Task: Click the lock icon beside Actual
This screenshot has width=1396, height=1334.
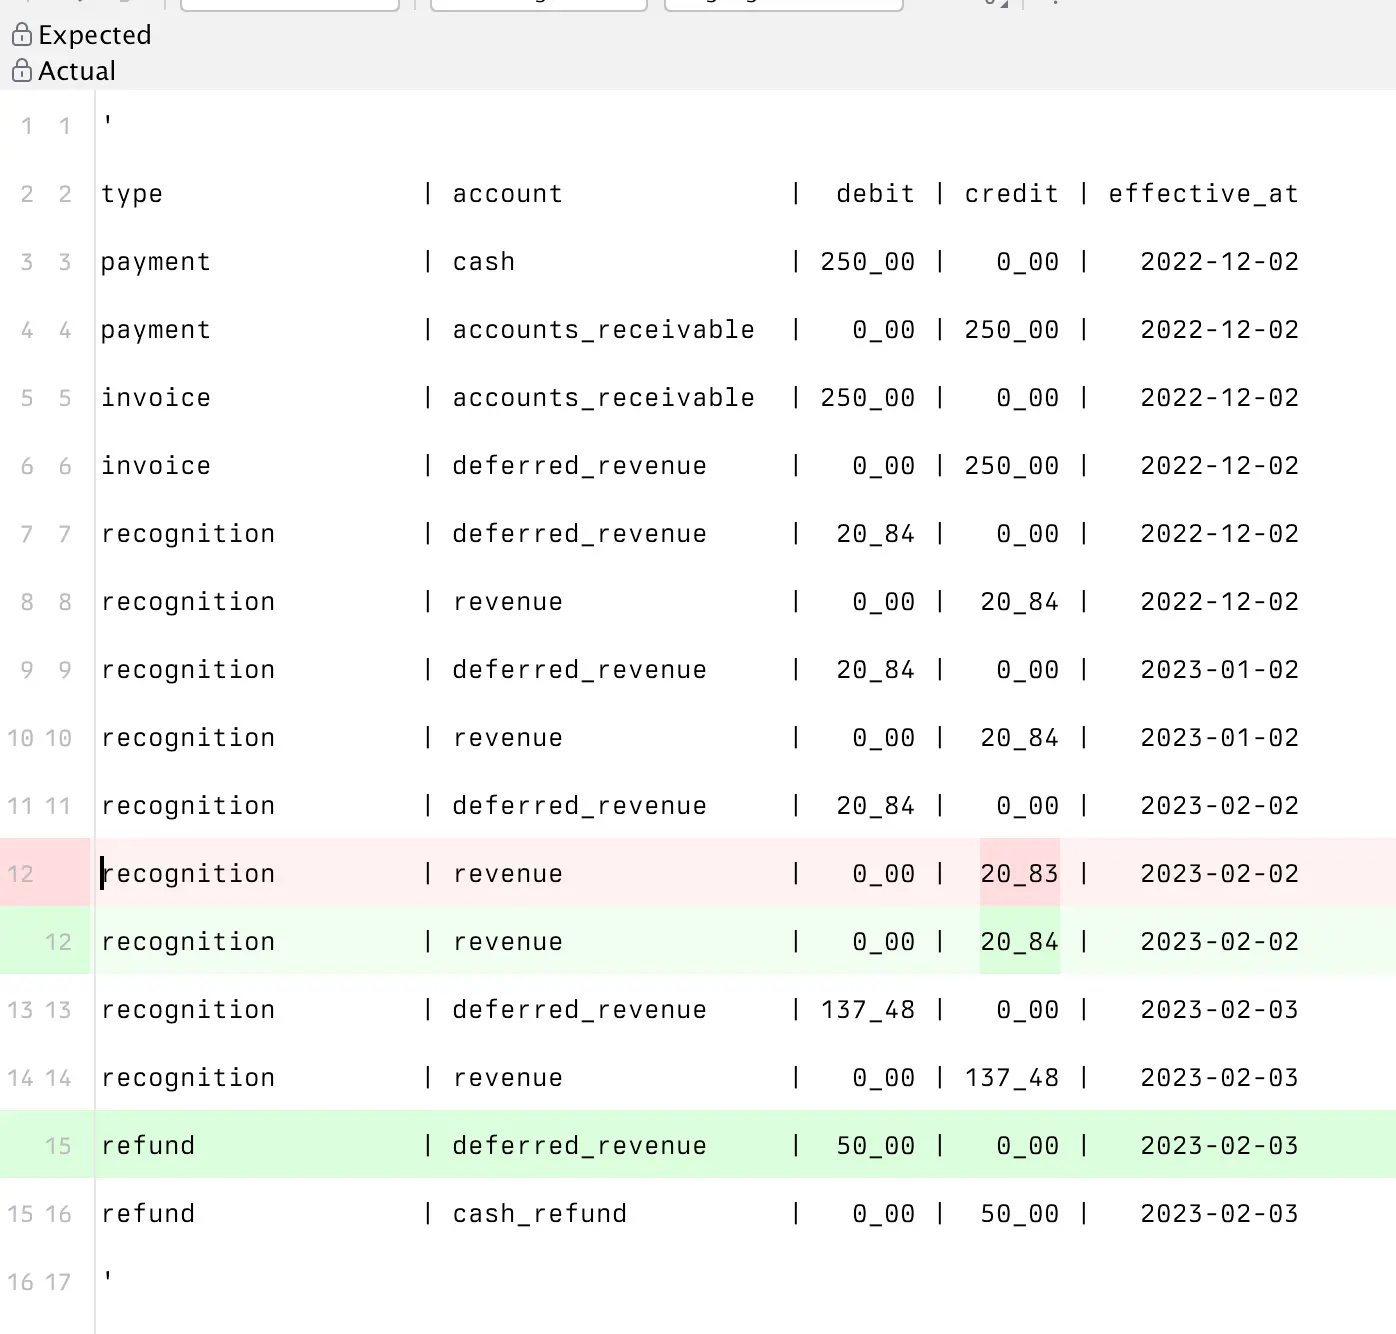Action: pyautogui.click(x=22, y=70)
